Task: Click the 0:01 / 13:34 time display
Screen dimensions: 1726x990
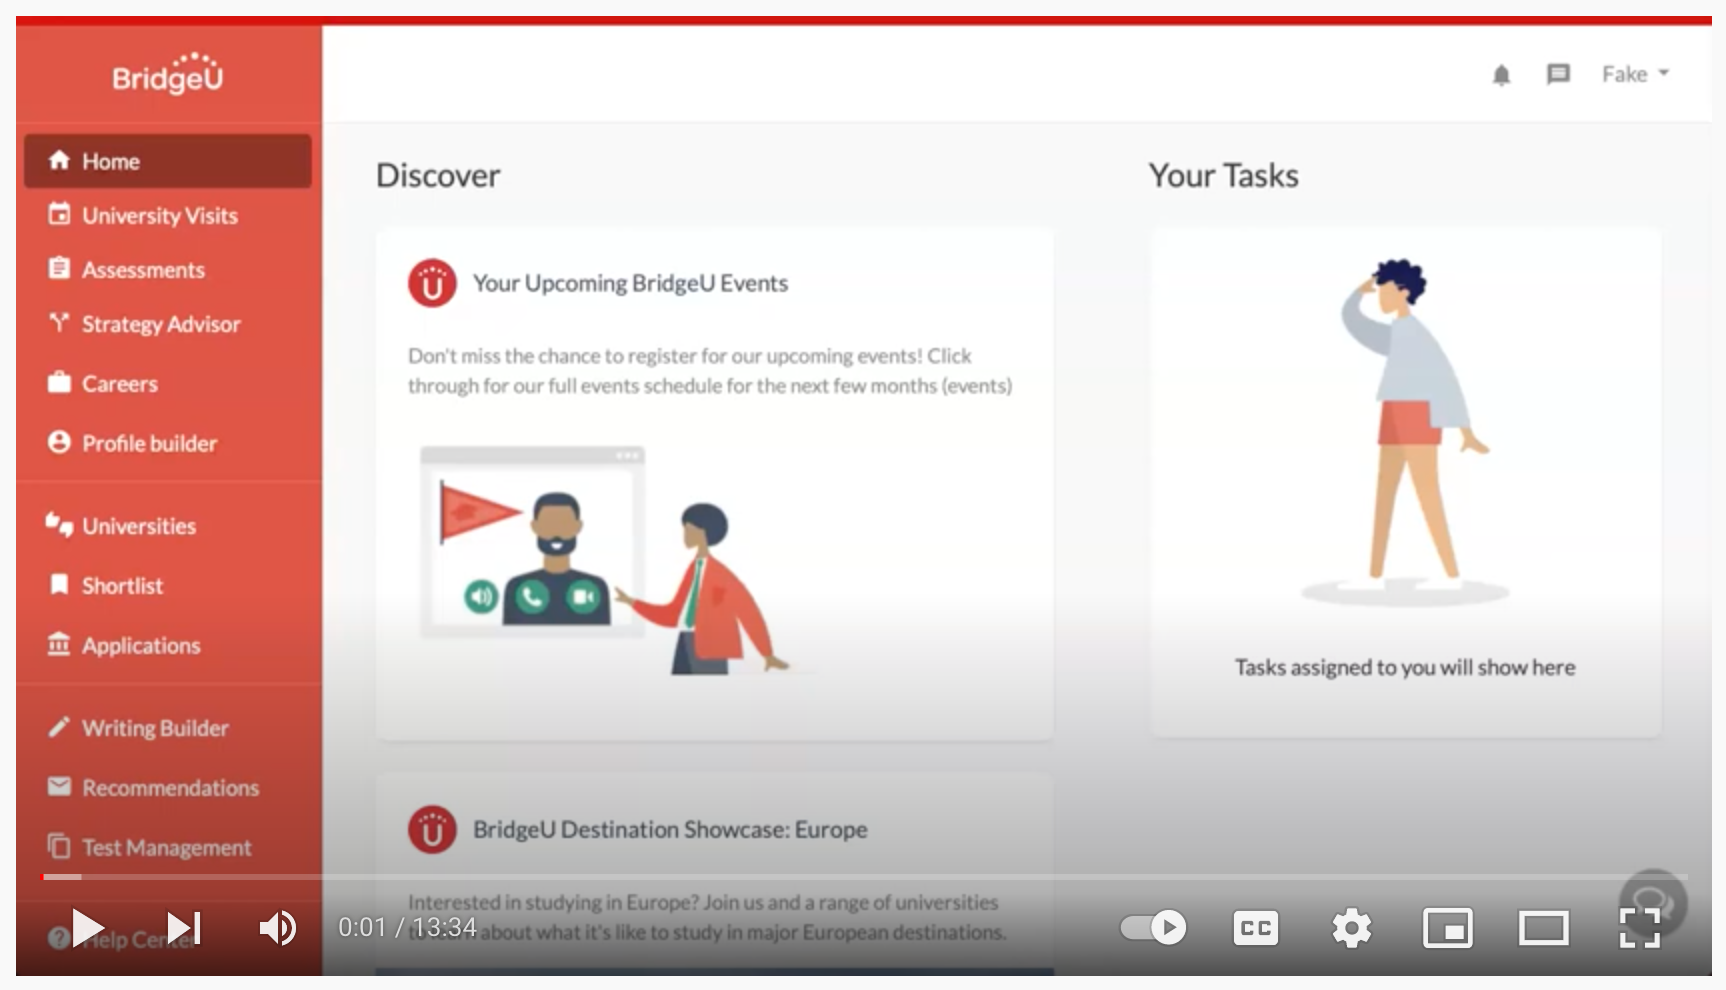Action: click(x=407, y=928)
